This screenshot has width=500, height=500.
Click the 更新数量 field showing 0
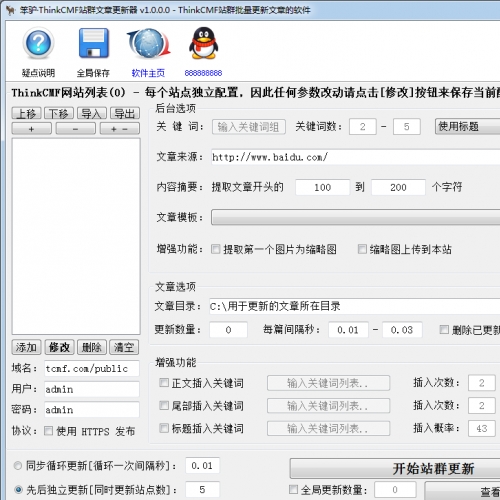tap(228, 330)
